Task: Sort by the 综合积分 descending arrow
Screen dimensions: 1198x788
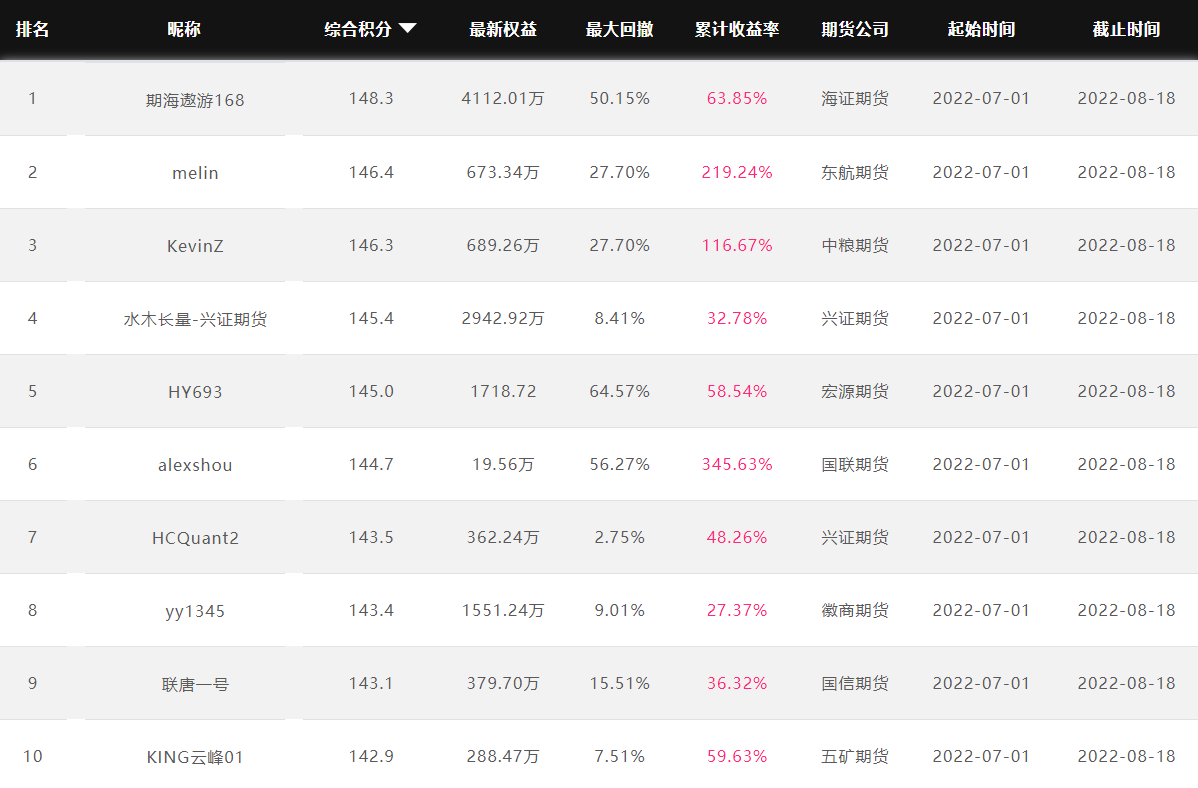Action: tap(408, 29)
